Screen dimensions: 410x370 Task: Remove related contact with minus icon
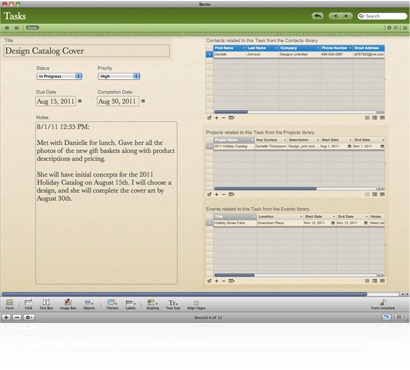tap(223, 118)
